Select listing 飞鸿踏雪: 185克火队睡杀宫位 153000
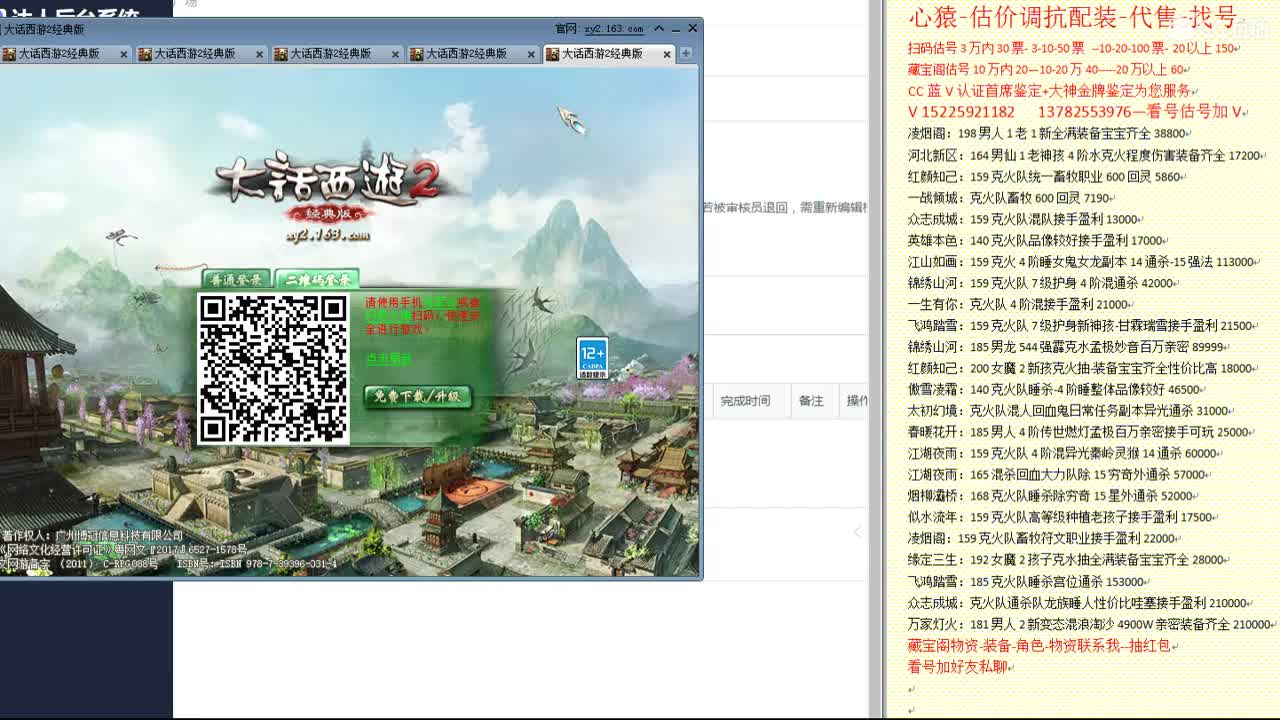 pyautogui.click(x=1028, y=582)
